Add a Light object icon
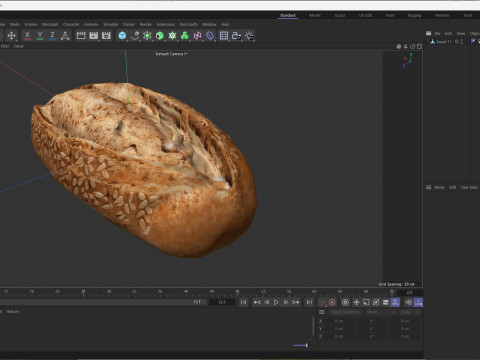 point(249,35)
